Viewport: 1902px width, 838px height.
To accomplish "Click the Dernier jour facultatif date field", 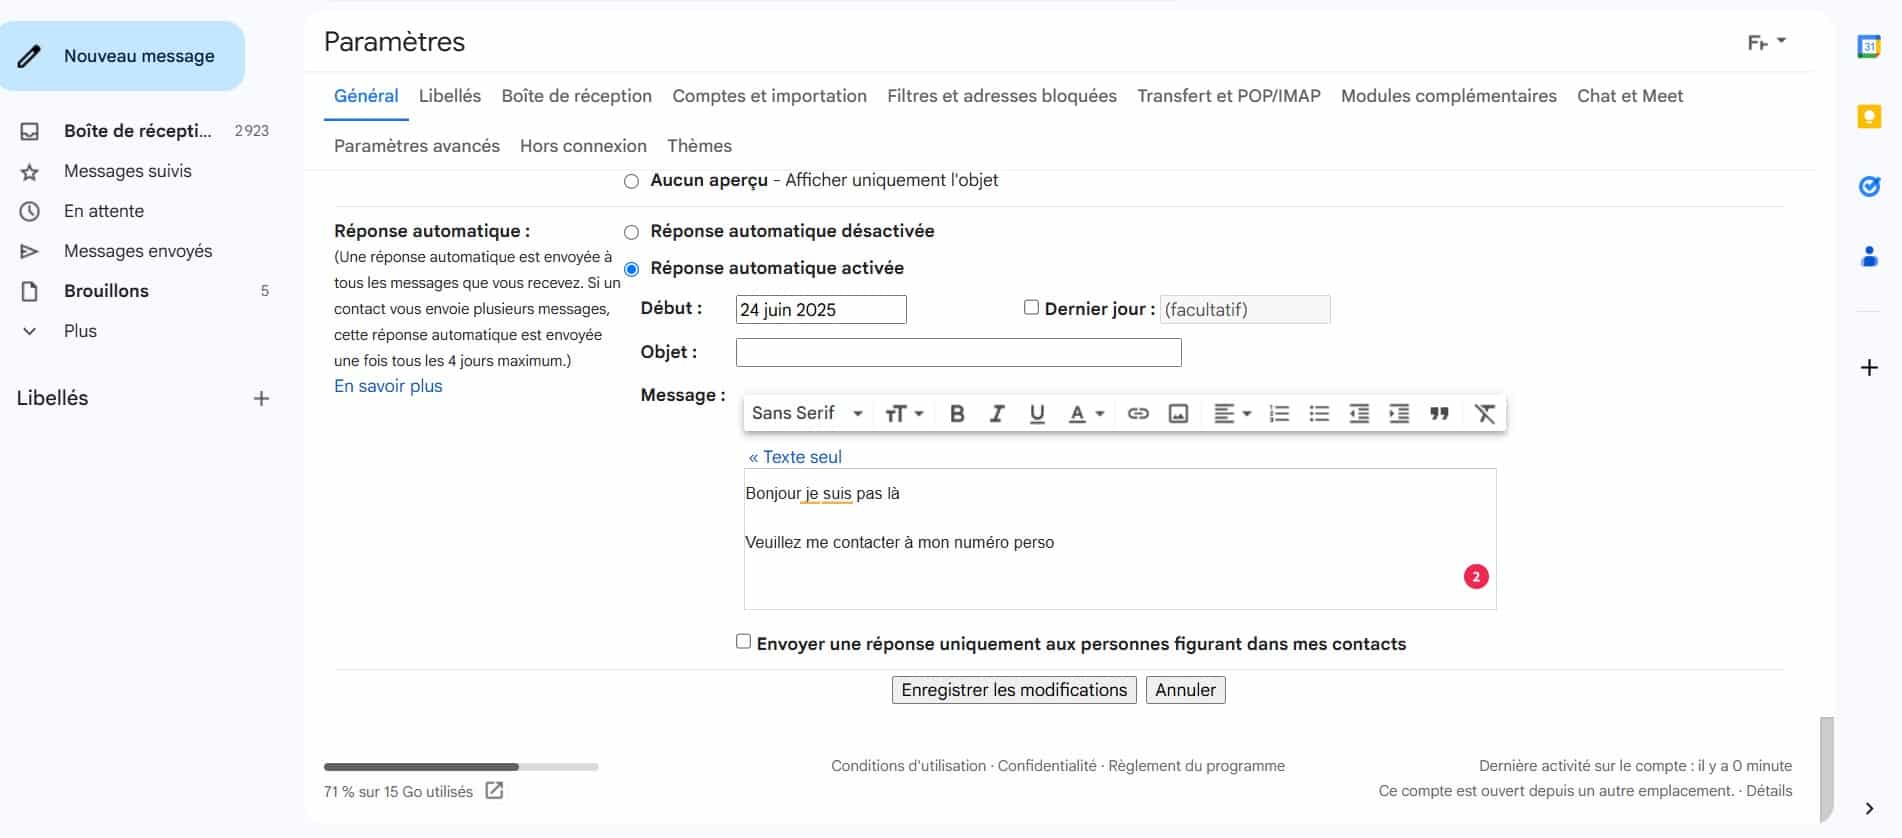I will click(1245, 309).
